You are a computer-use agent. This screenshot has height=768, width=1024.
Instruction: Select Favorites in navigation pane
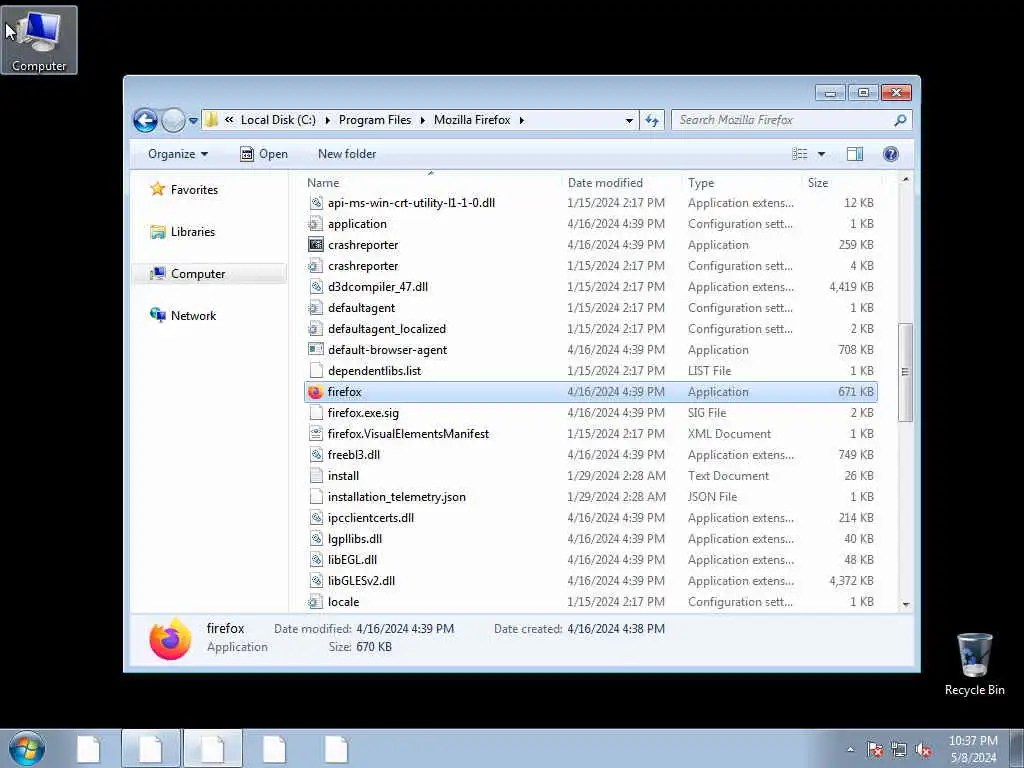coord(184,189)
